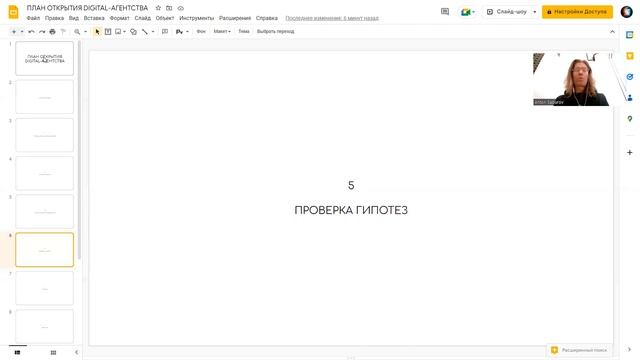Collapse the menus with chevron arrow
Viewport: 640px width, 360px height.
[612, 31]
